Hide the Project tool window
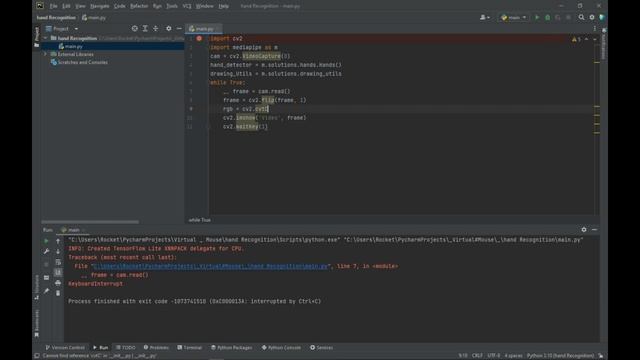The width and height of the screenshot is (640, 360). tap(179, 29)
